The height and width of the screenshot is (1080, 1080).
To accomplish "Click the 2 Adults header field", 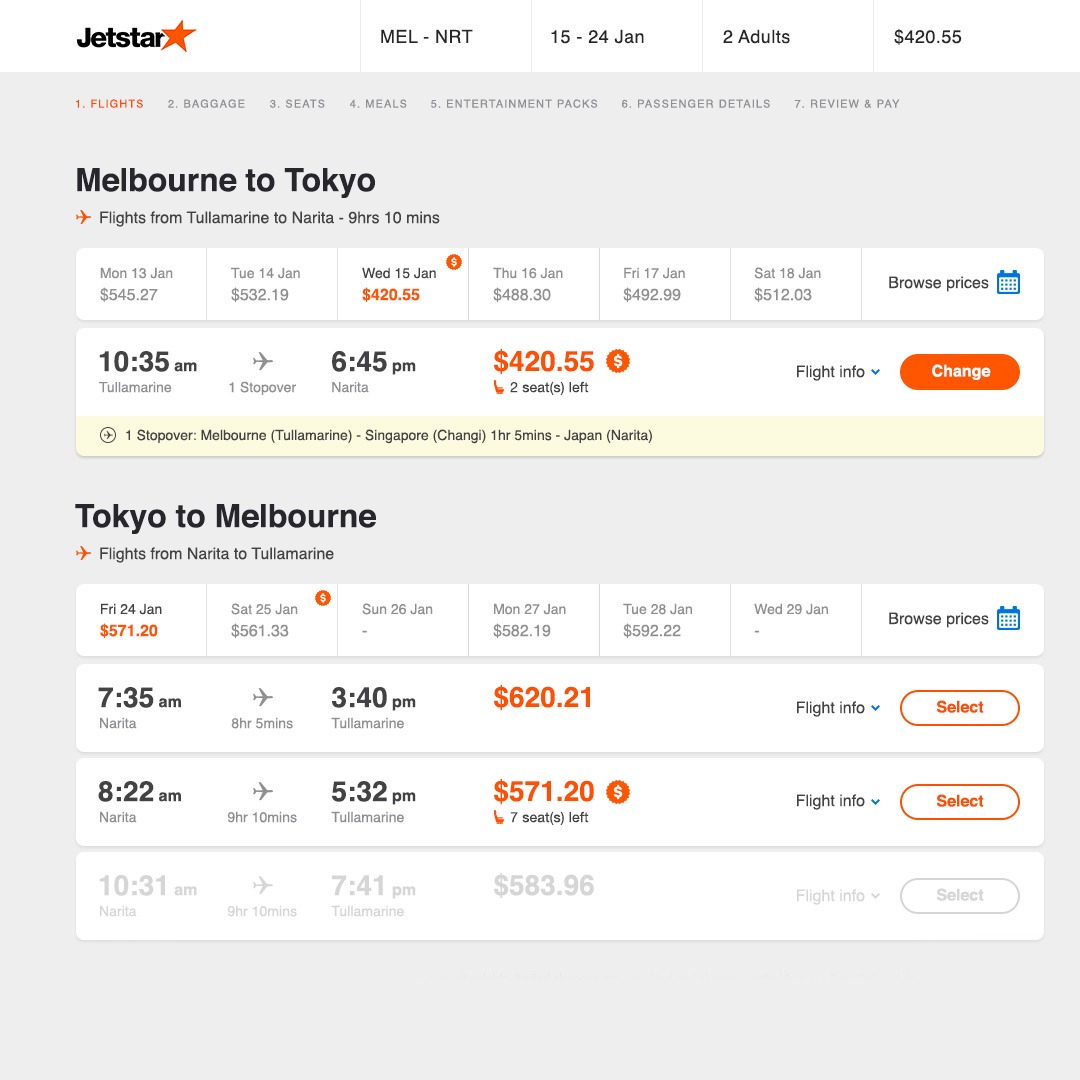I will pyautogui.click(x=788, y=37).
